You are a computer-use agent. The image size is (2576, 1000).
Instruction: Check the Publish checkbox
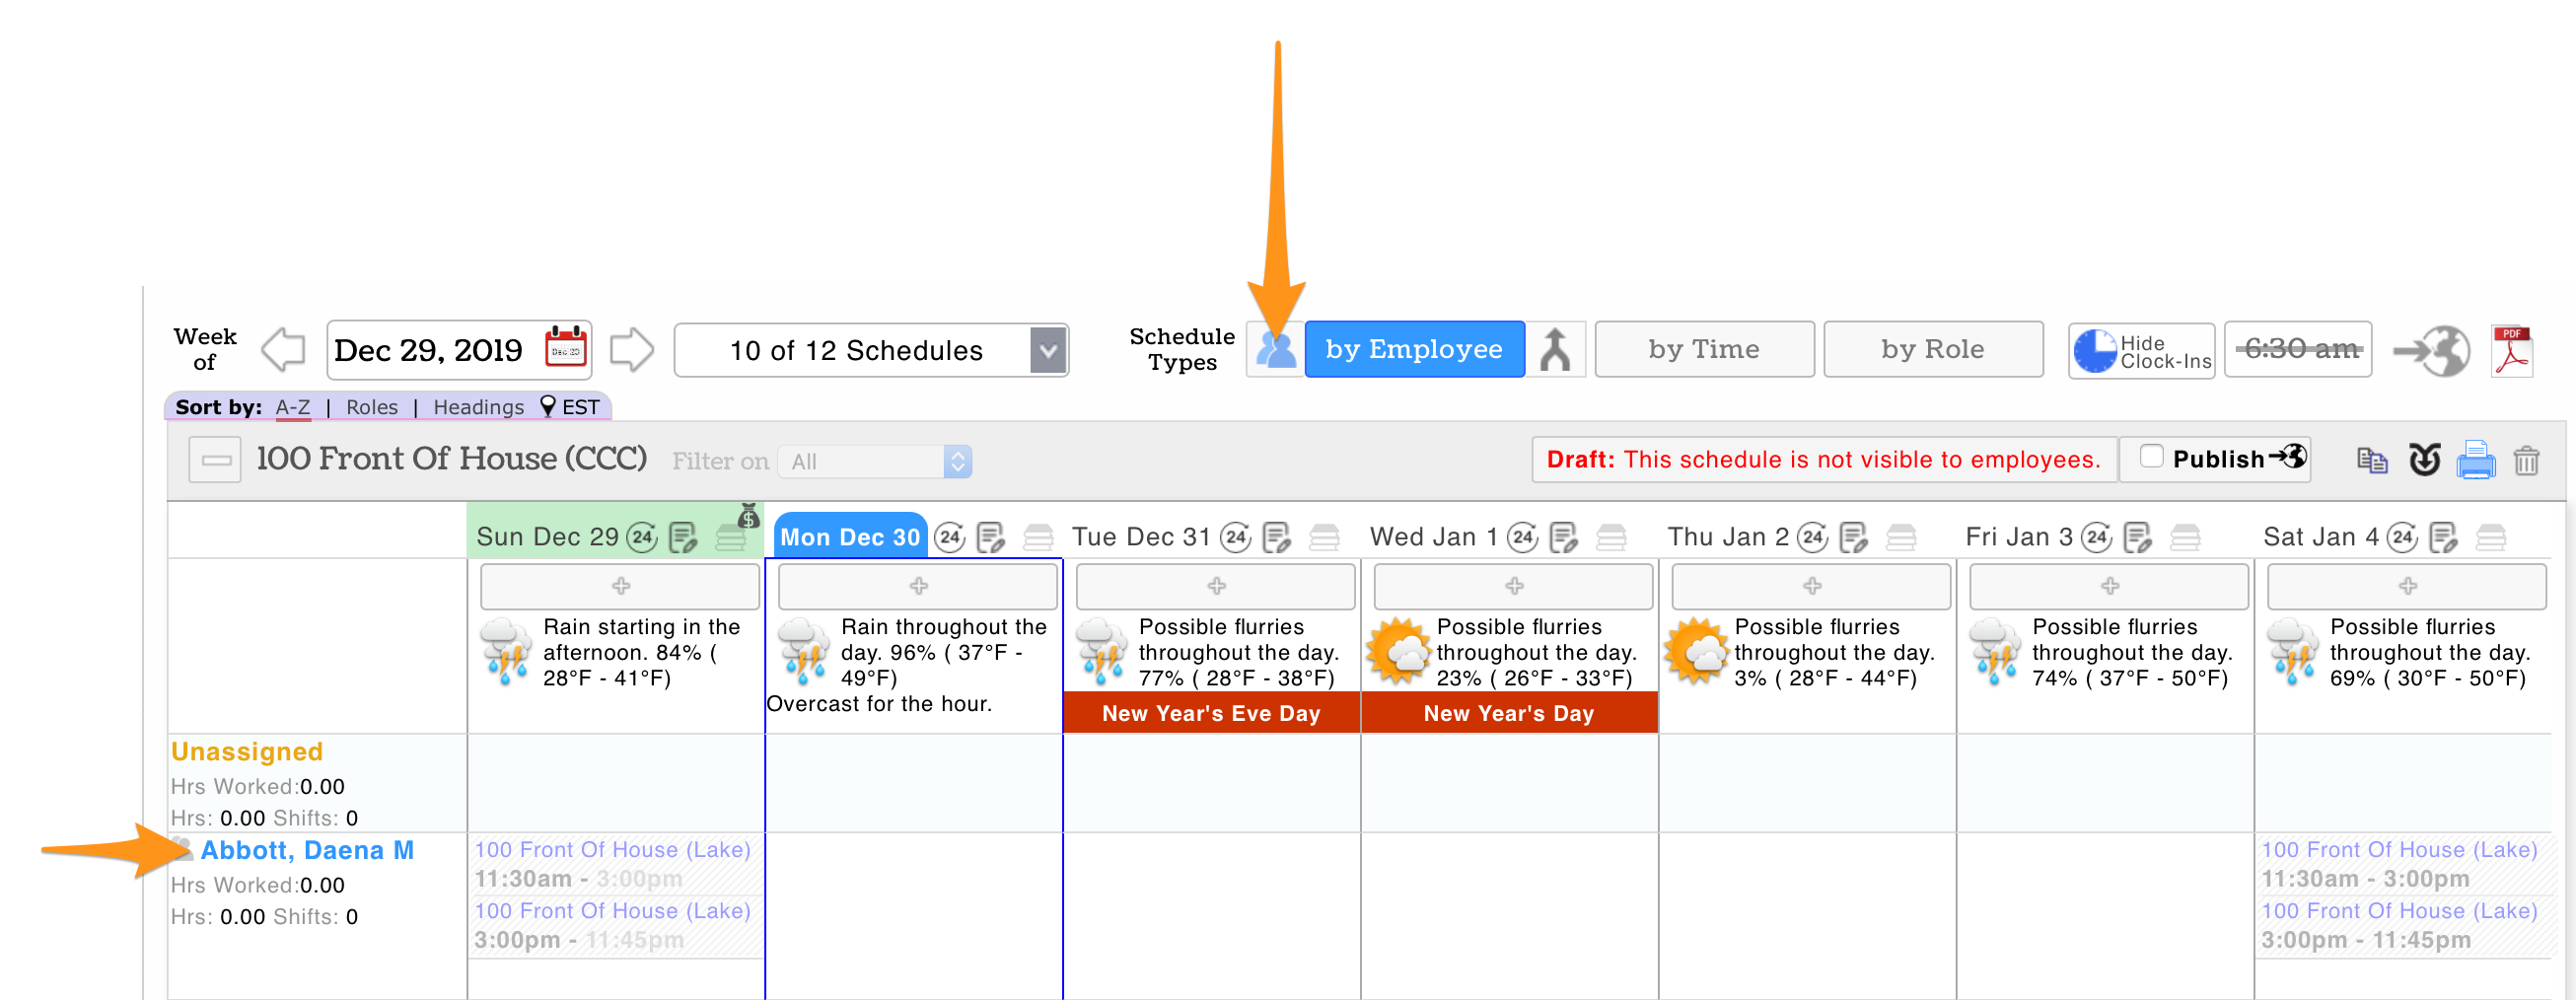(x=2151, y=457)
